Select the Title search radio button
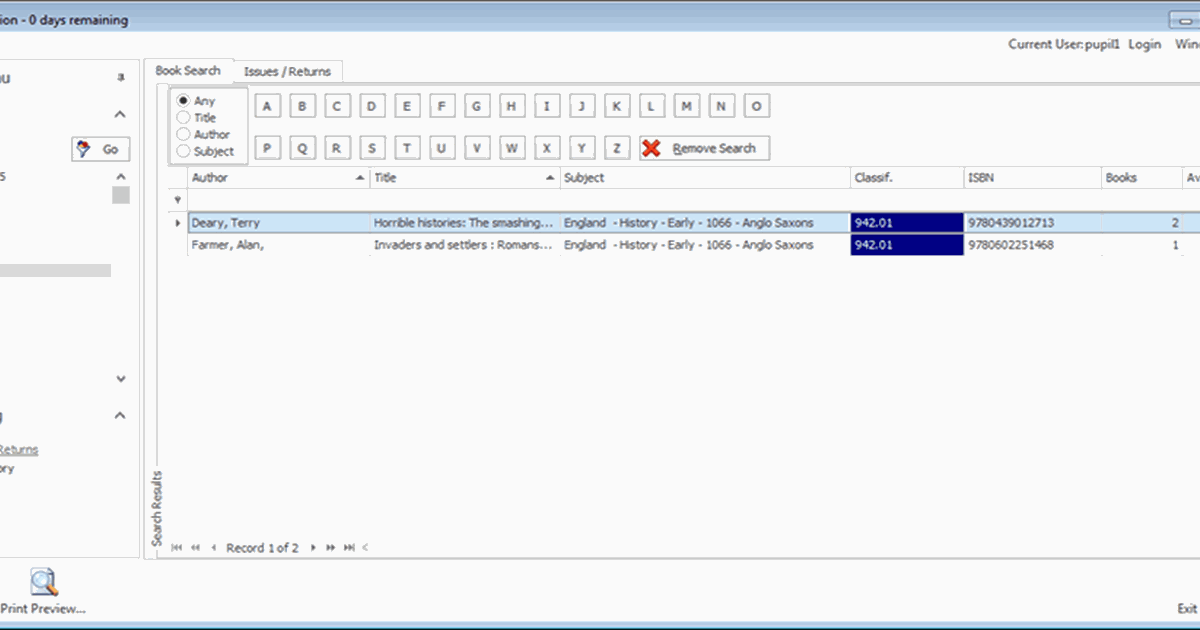 point(183,117)
